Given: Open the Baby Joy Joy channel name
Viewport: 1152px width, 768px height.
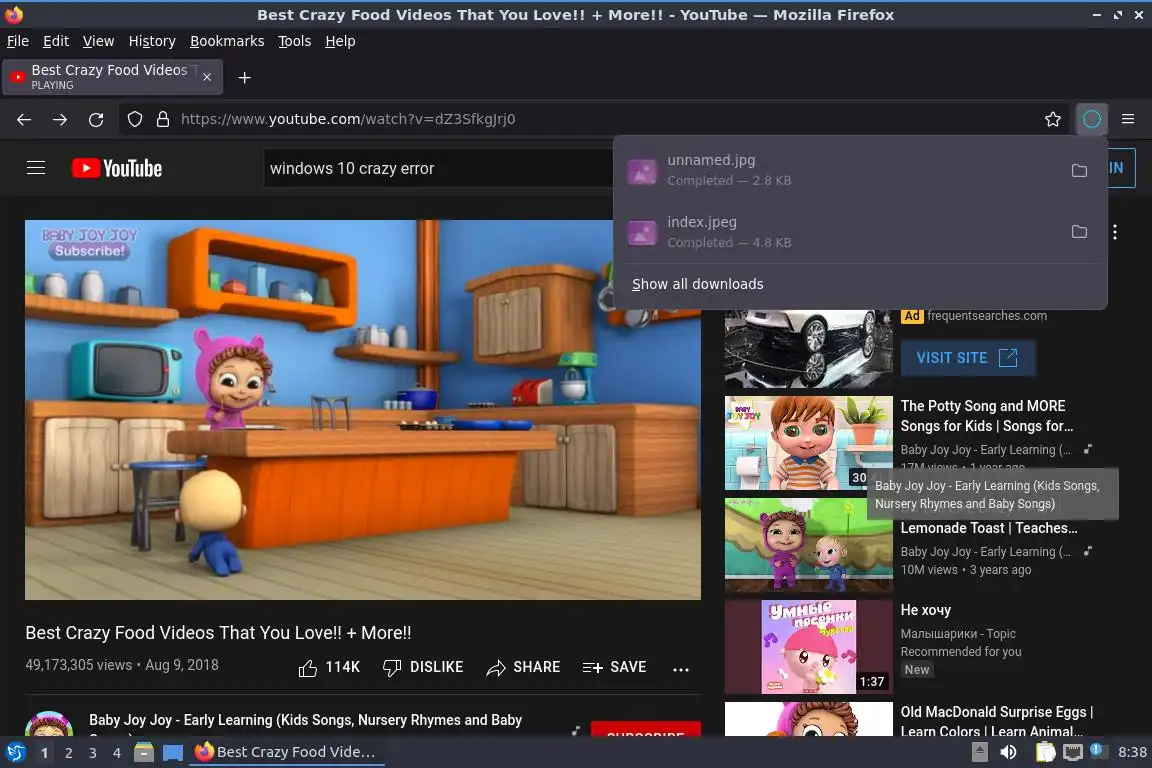Looking at the screenshot, I should [306, 720].
